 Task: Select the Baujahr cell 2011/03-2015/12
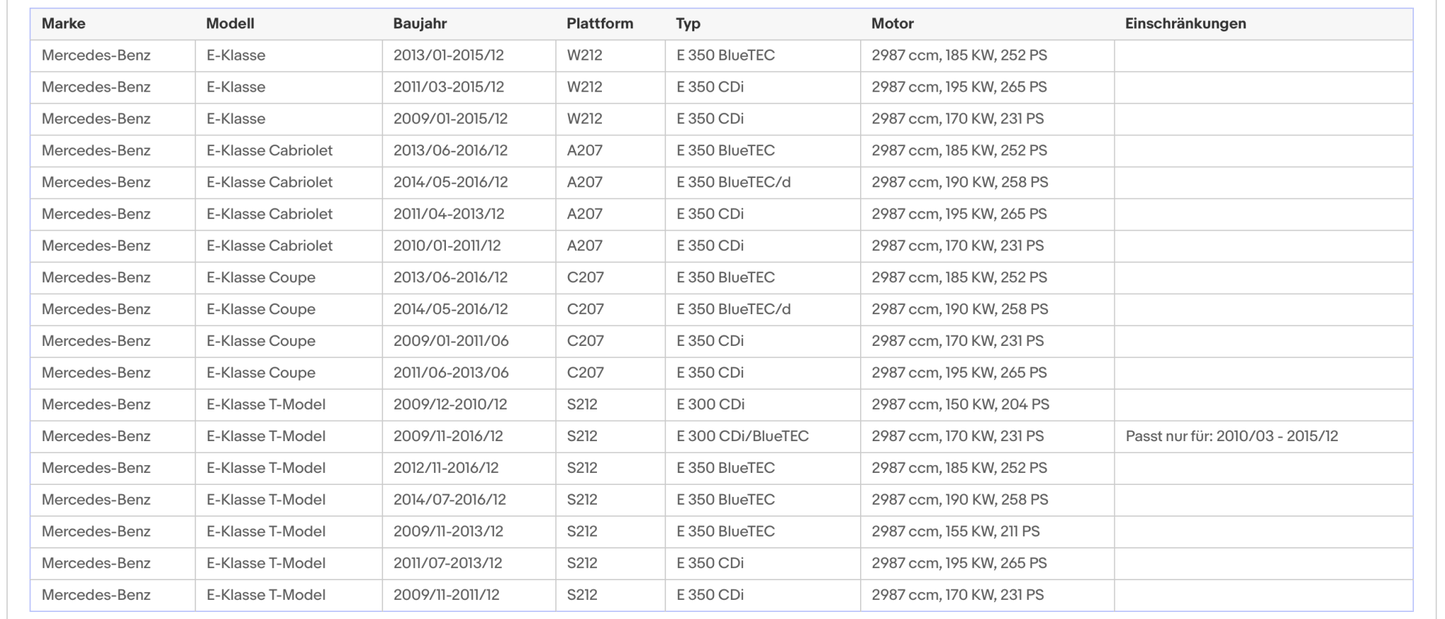click(x=448, y=87)
